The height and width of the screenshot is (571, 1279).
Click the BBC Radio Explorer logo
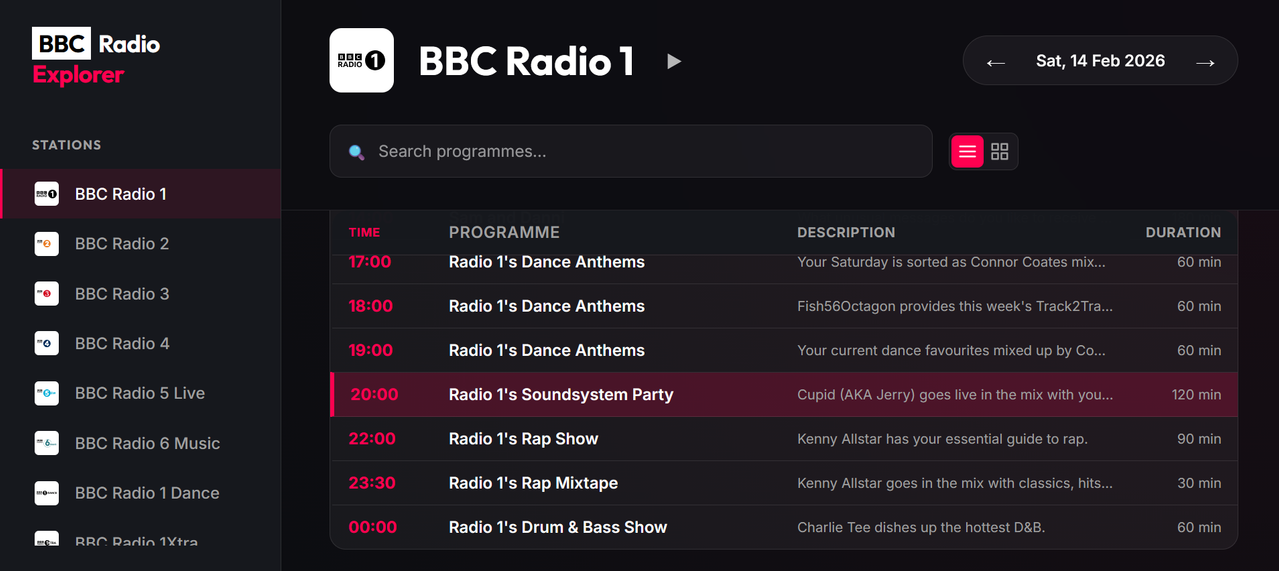[x=96, y=59]
